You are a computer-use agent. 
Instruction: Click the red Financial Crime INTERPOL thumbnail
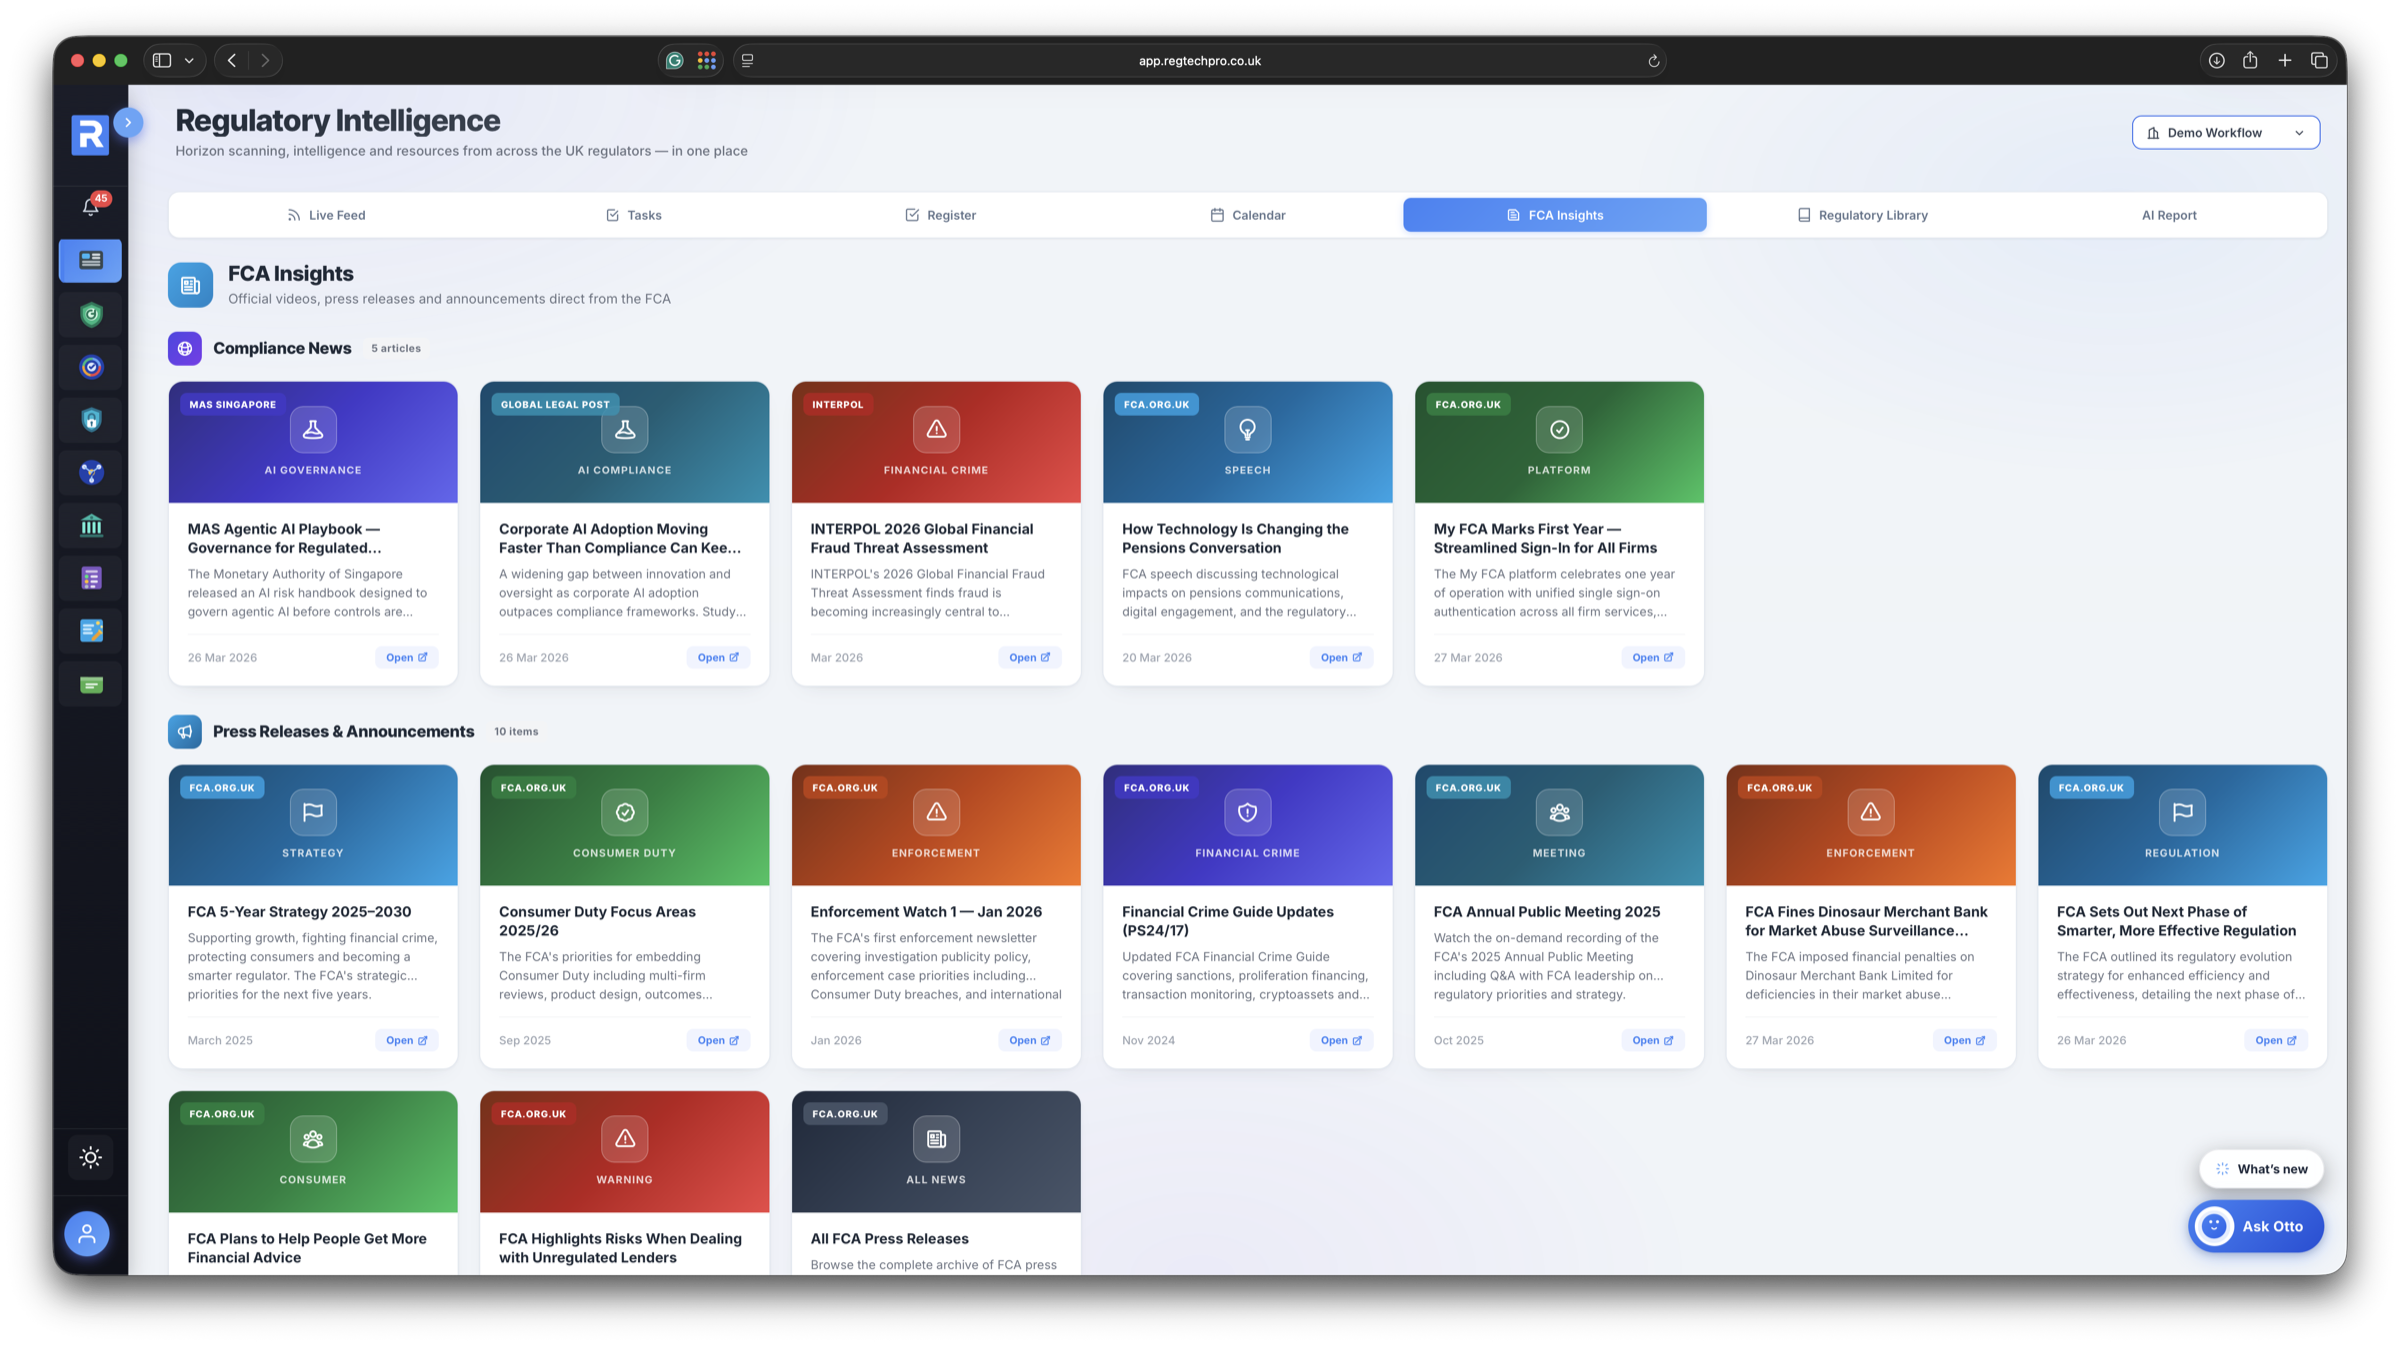(x=936, y=442)
